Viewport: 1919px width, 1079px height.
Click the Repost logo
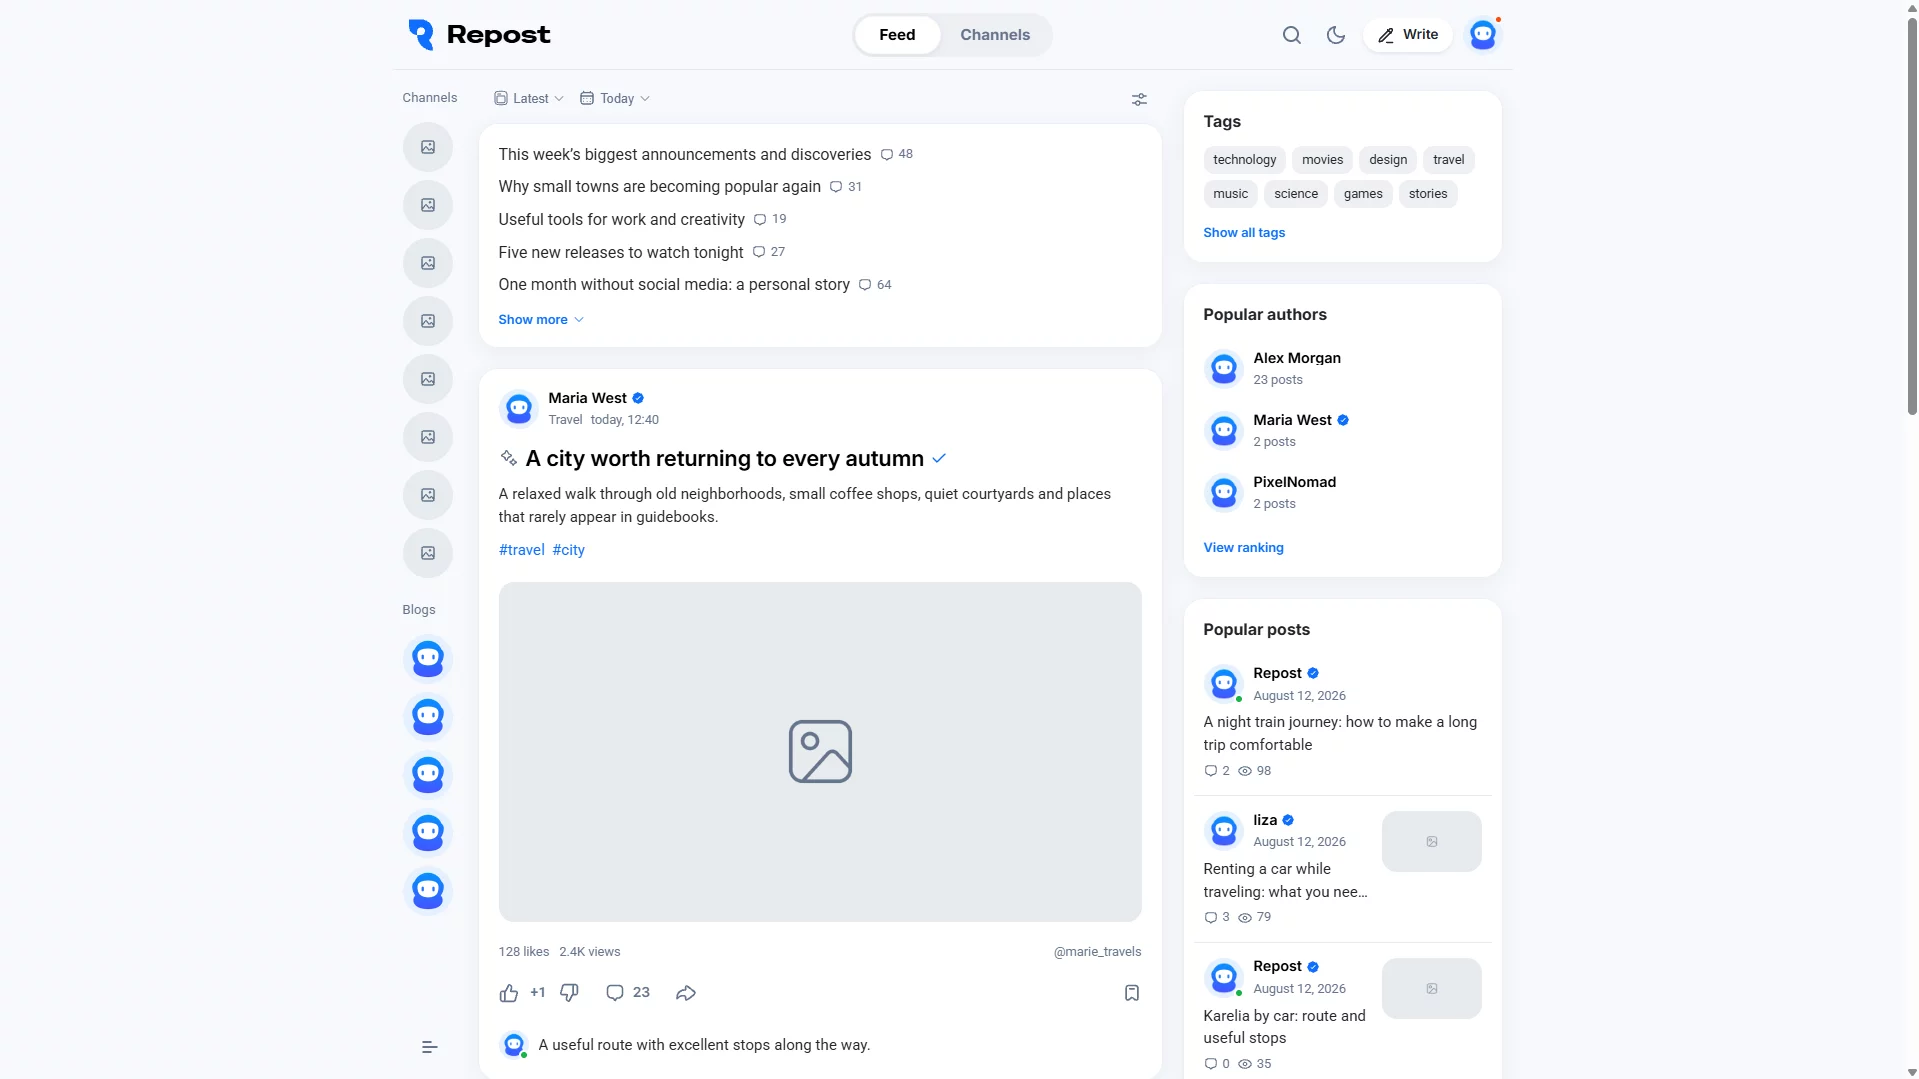pyautogui.click(x=479, y=35)
